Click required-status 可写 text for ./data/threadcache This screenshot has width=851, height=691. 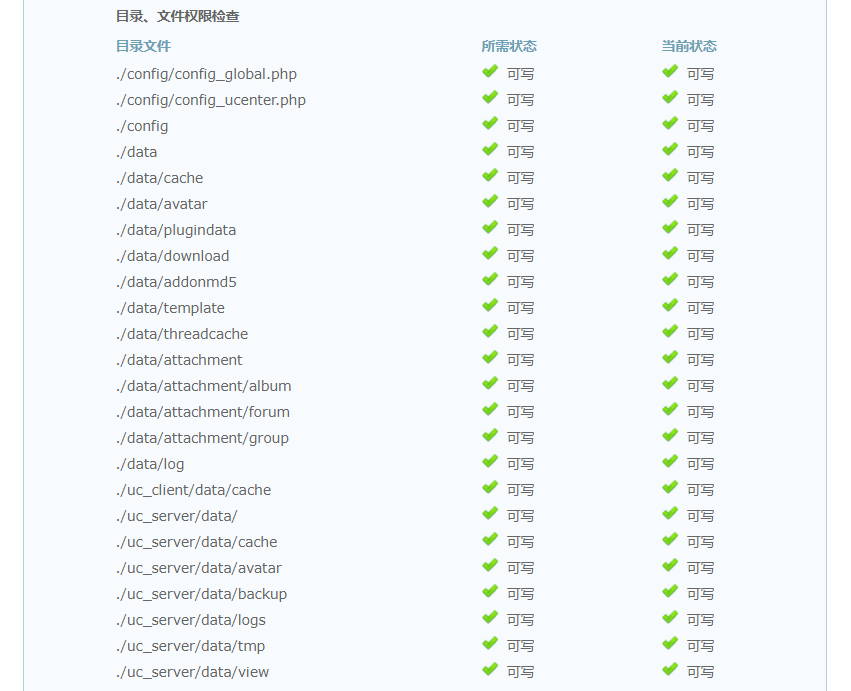520,334
